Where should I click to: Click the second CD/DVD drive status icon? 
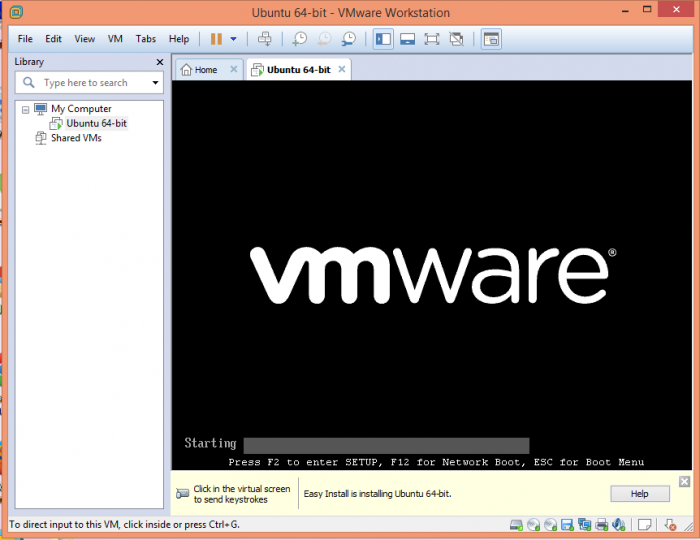[x=550, y=525]
